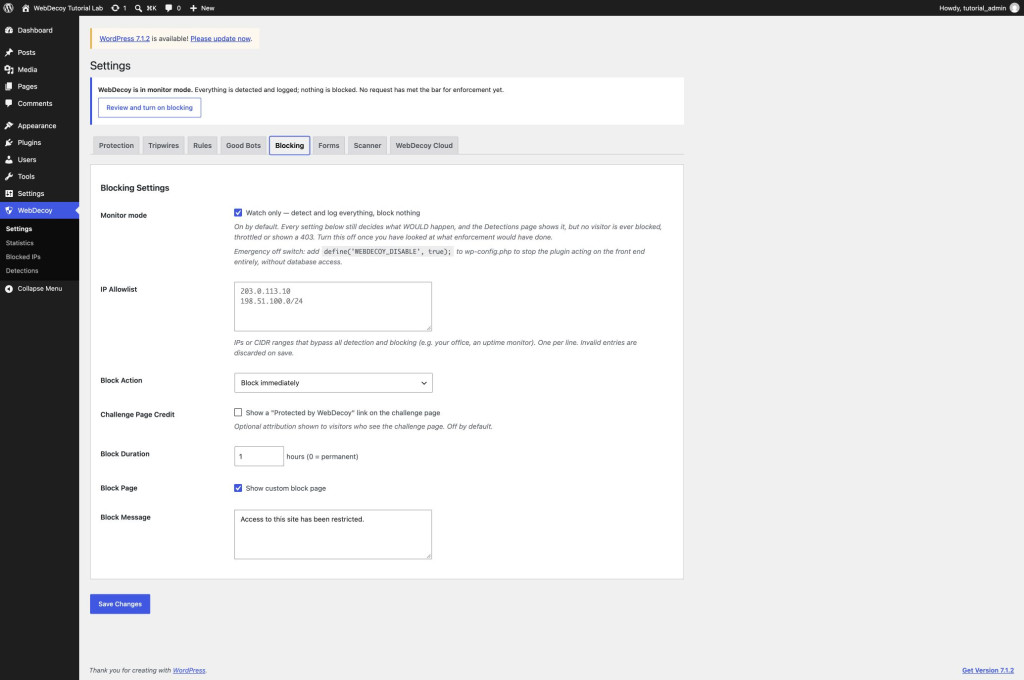Open the search icon in admin bar
1024x680 pixels.
[x=138, y=8]
